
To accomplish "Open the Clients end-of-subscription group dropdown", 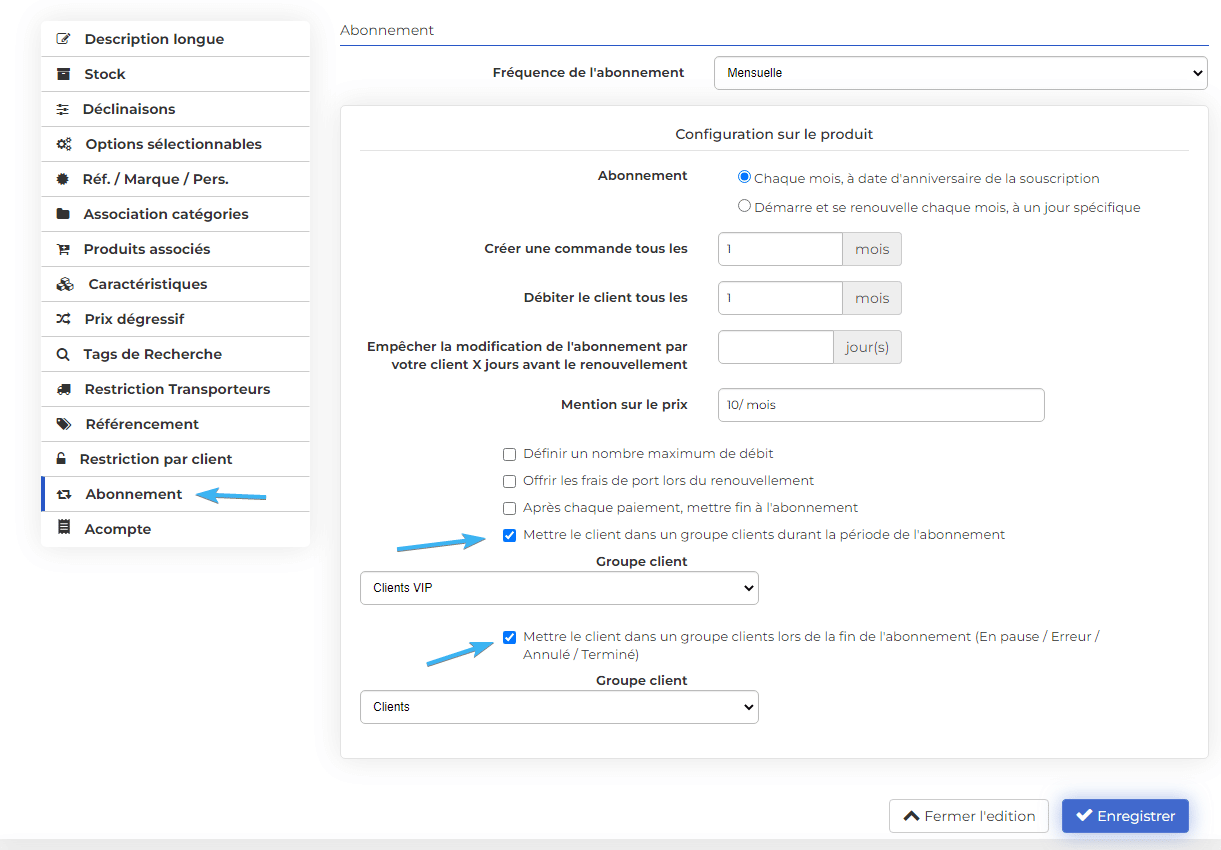I will (559, 707).
